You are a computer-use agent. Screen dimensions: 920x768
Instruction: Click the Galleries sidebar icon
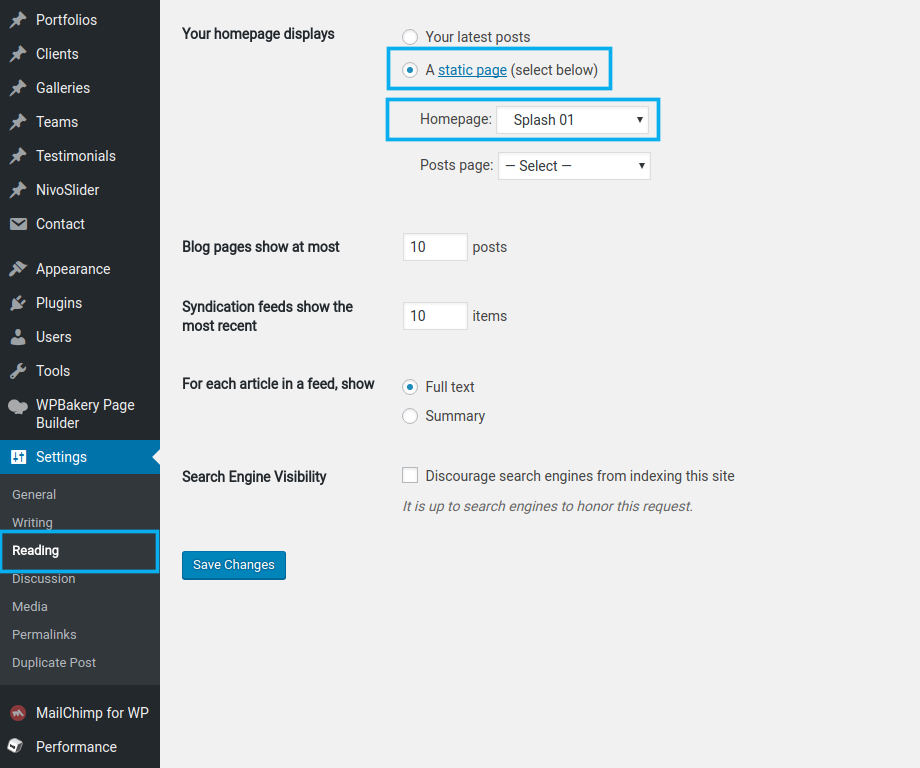(21, 87)
